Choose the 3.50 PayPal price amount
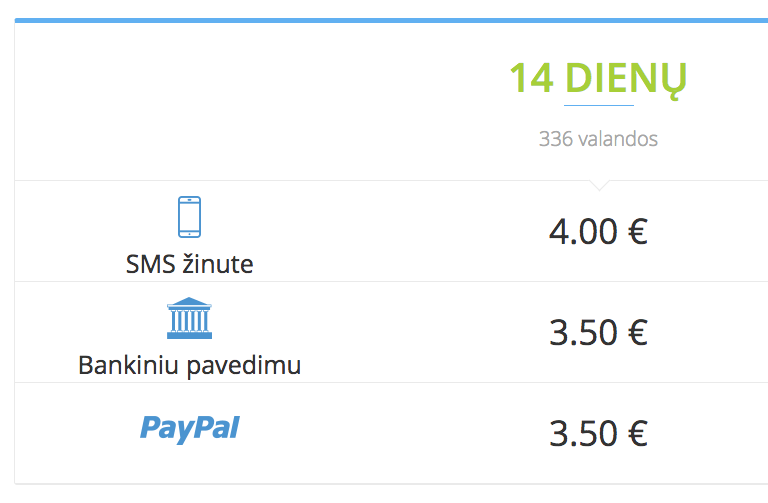Viewport: 768px width, 503px height. [x=584, y=433]
